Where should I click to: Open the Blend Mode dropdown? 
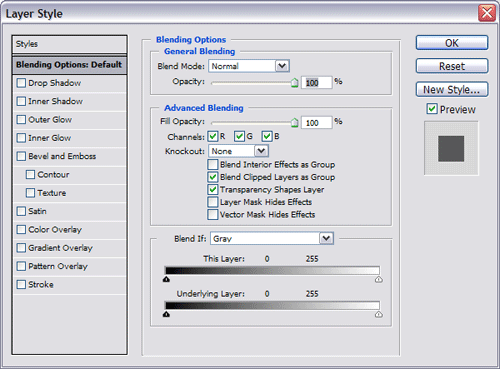click(282, 66)
